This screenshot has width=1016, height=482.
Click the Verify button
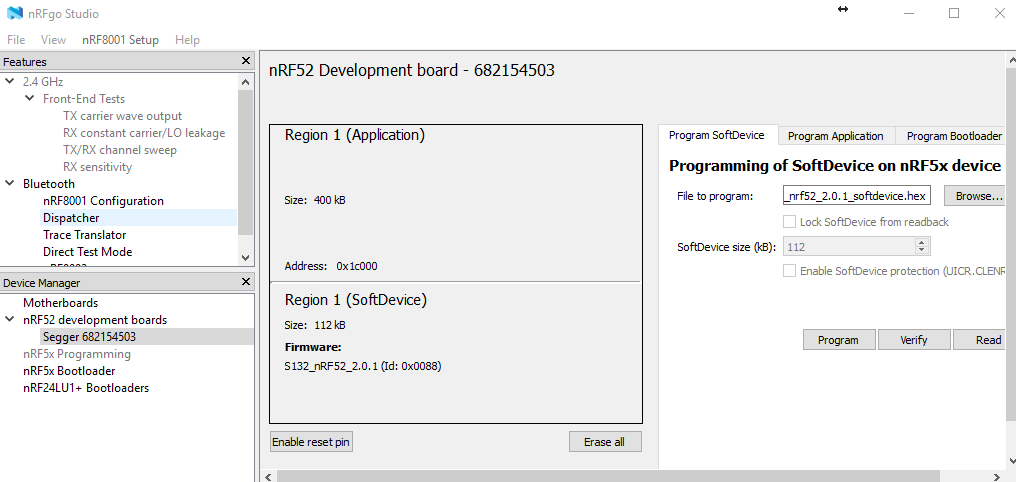[x=914, y=339]
